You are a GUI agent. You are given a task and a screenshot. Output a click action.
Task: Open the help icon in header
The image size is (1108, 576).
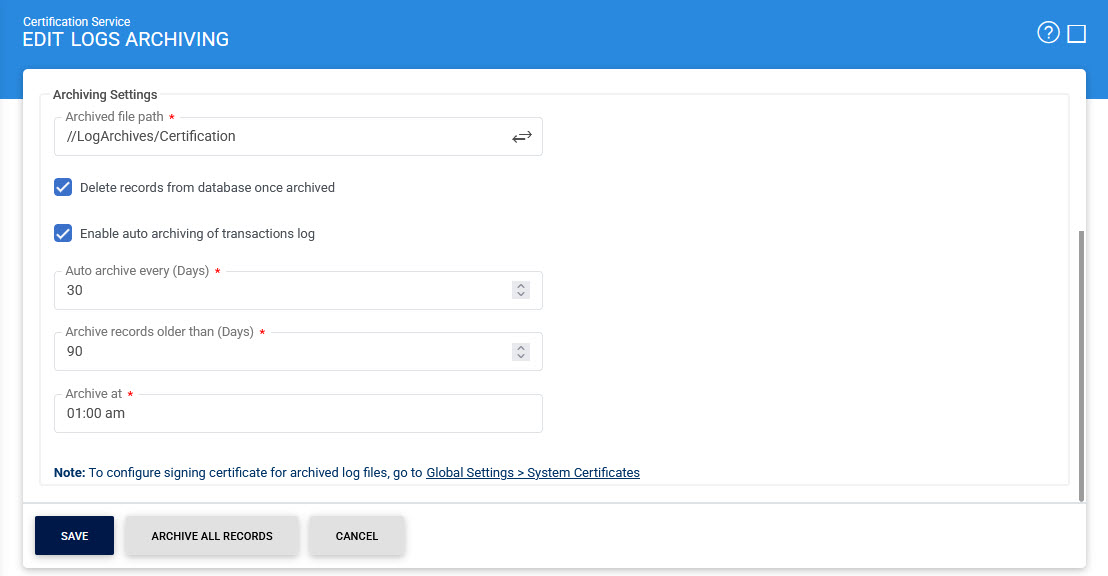pos(1048,34)
